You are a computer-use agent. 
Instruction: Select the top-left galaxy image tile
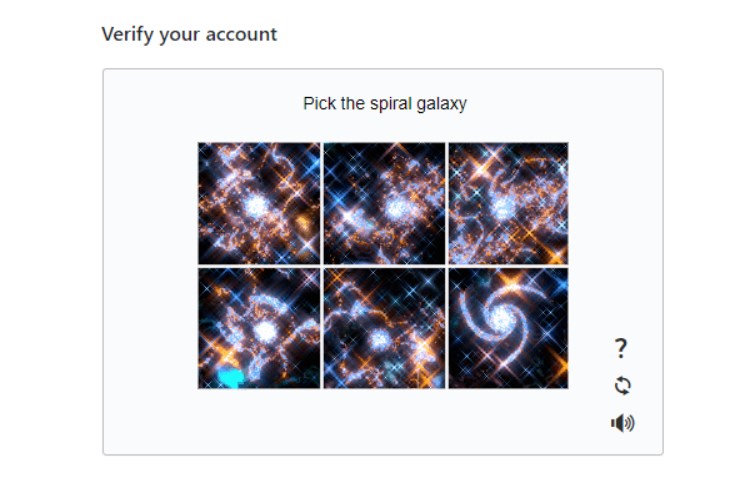[259, 203]
